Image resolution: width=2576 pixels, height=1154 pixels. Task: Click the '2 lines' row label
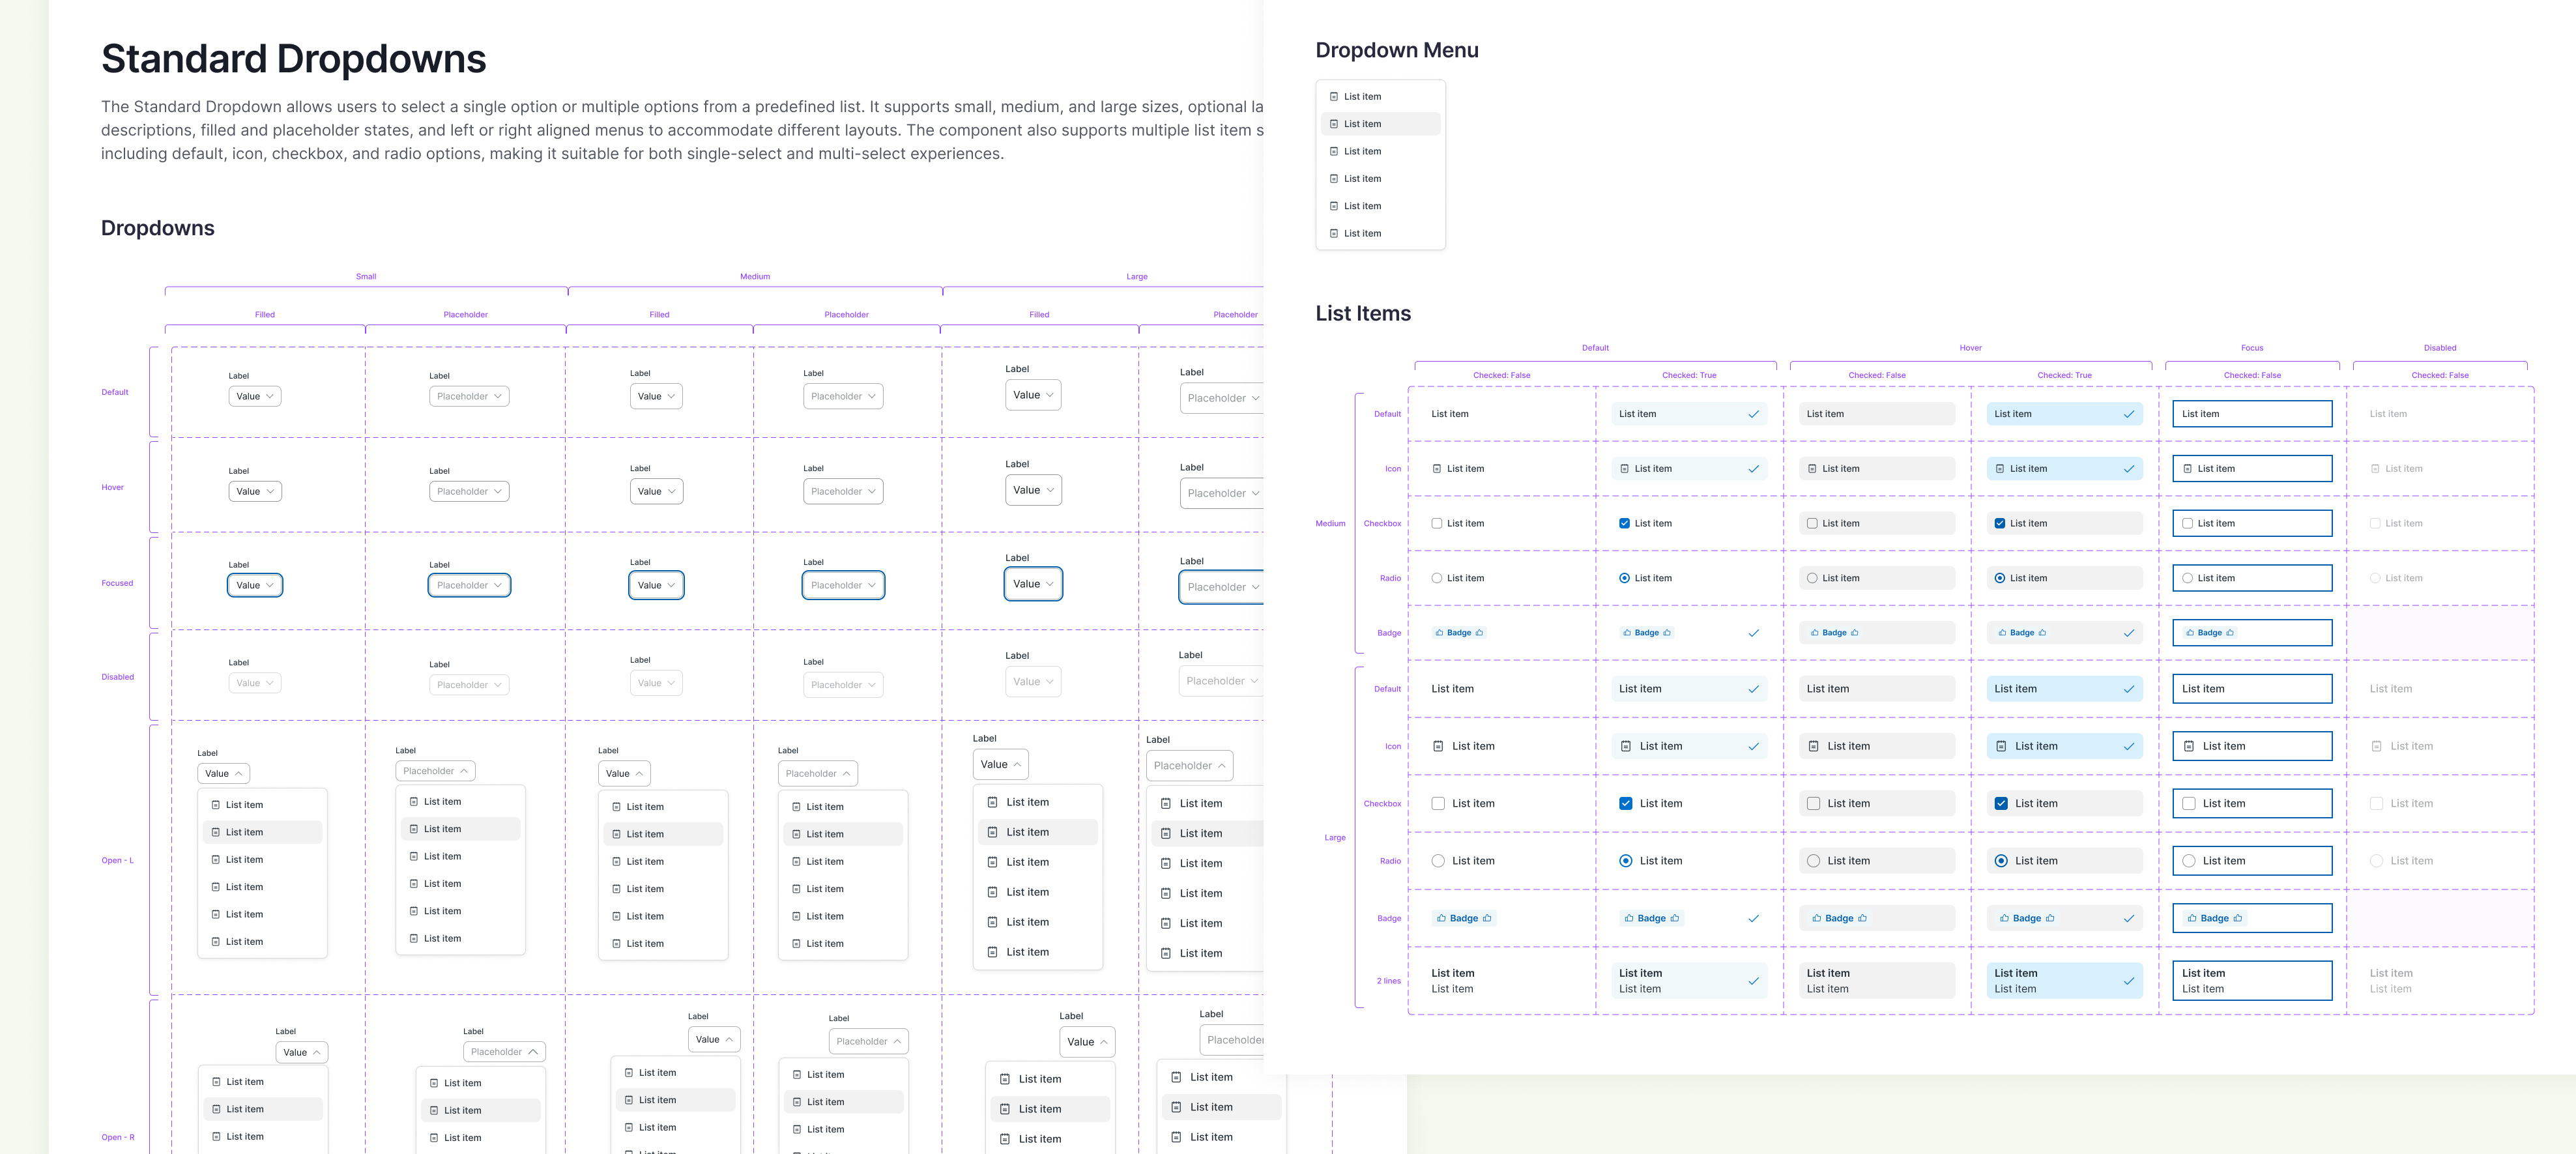pos(1388,981)
